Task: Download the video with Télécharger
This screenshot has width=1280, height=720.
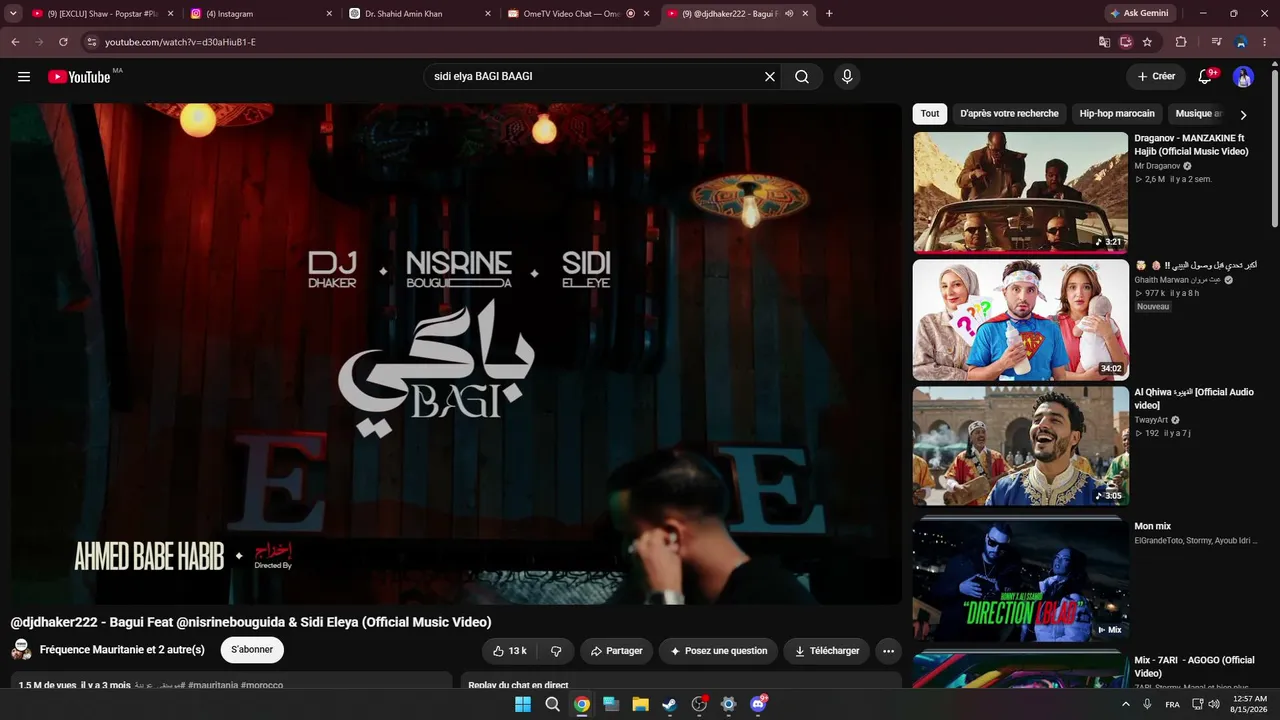Action: [x=827, y=651]
